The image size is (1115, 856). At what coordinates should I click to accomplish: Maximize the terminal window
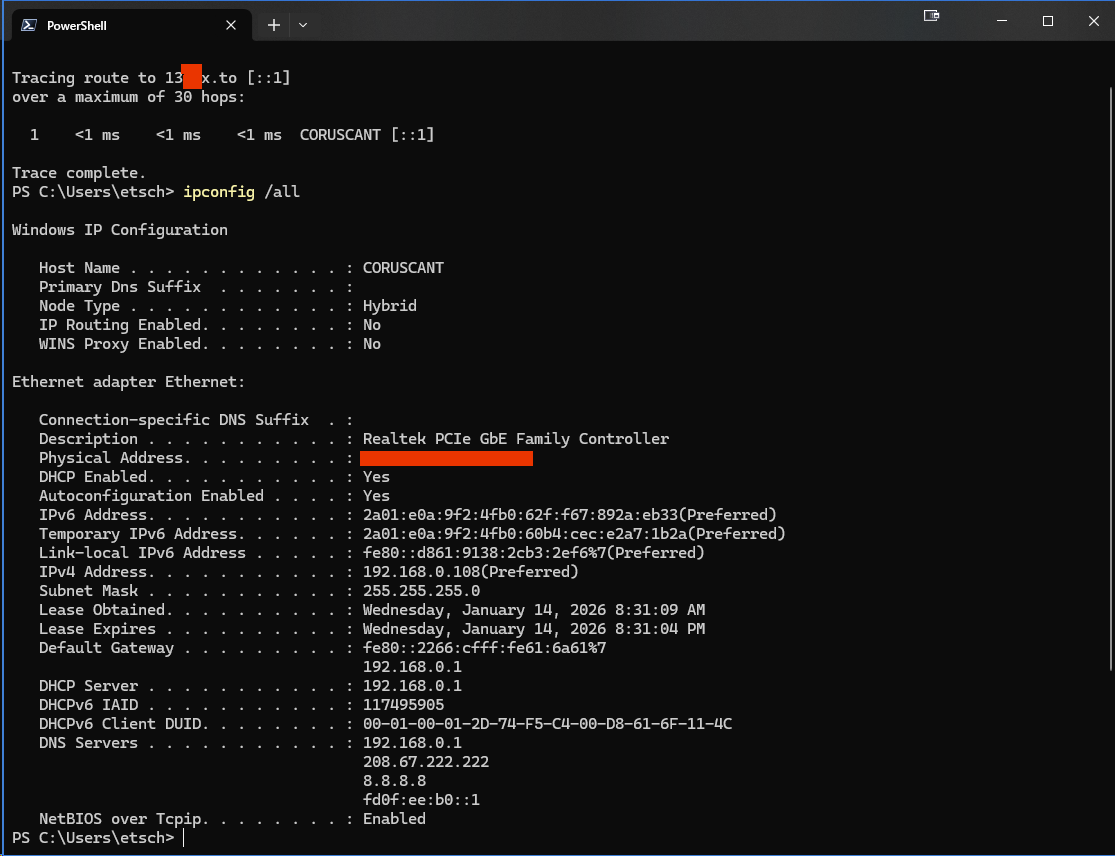click(x=1047, y=21)
